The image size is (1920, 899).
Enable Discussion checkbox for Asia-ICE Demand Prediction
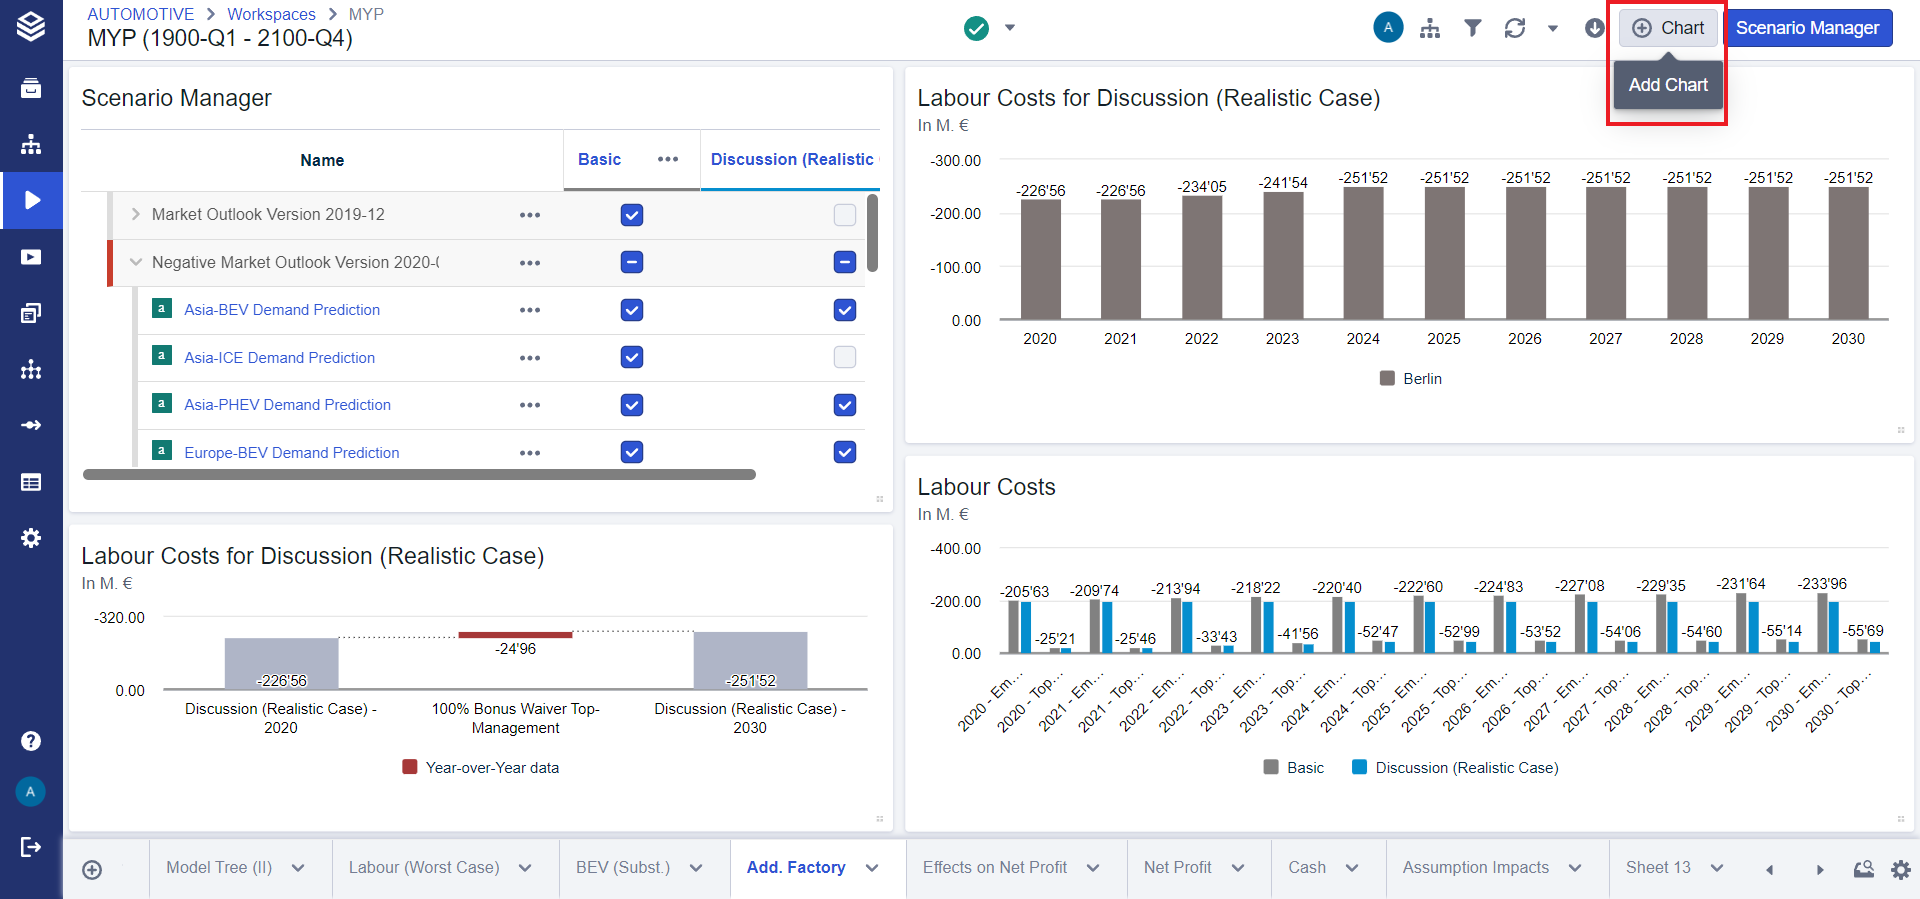pos(845,357)
